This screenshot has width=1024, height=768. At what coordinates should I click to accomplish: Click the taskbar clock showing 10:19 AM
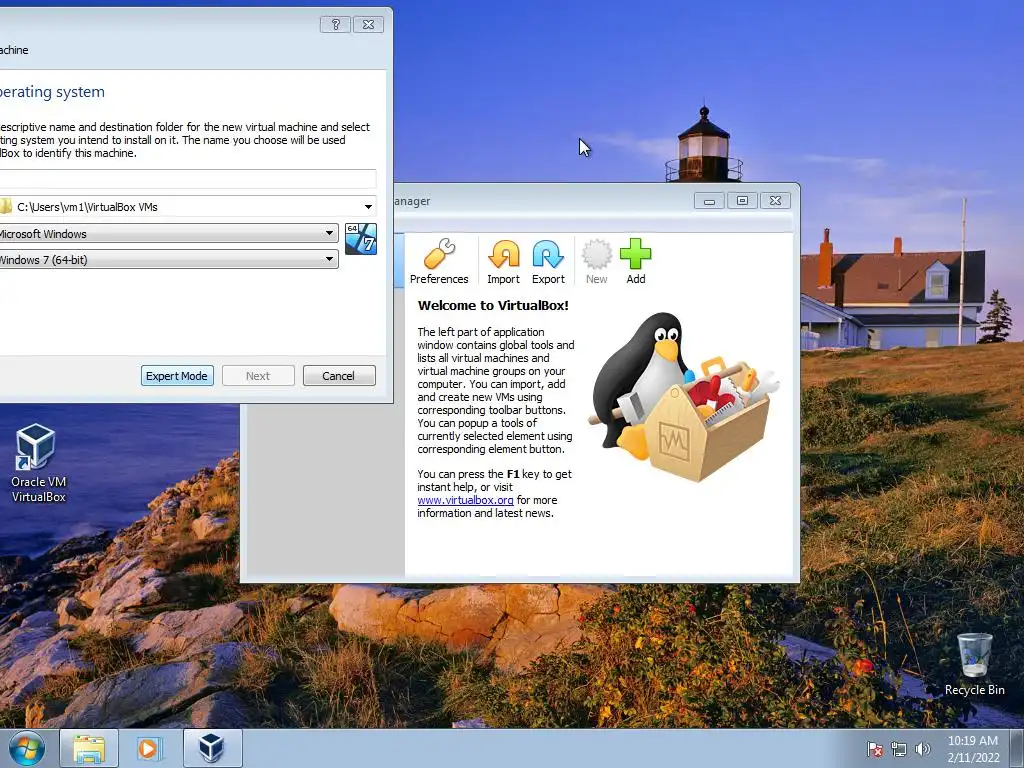973,749
